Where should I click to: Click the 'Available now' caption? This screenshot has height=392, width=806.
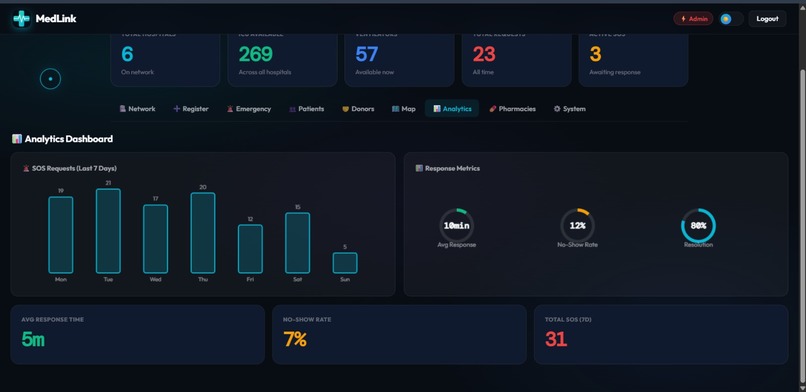coord(375,72)
